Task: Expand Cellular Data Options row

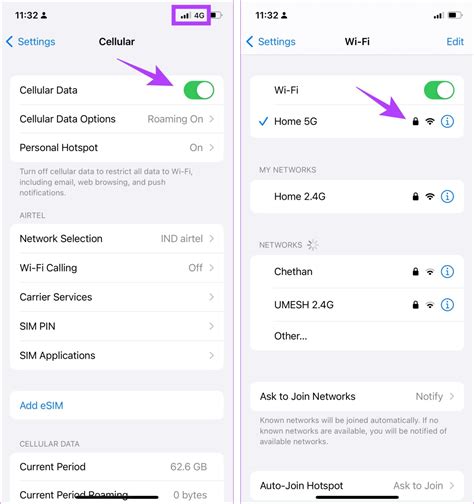Action: (x=117, y=119)
